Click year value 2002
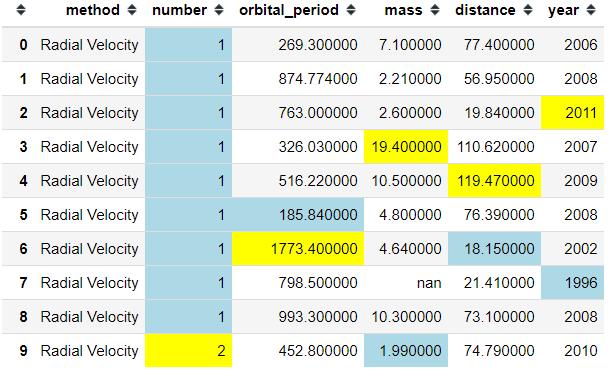 (x=581, y=249)
